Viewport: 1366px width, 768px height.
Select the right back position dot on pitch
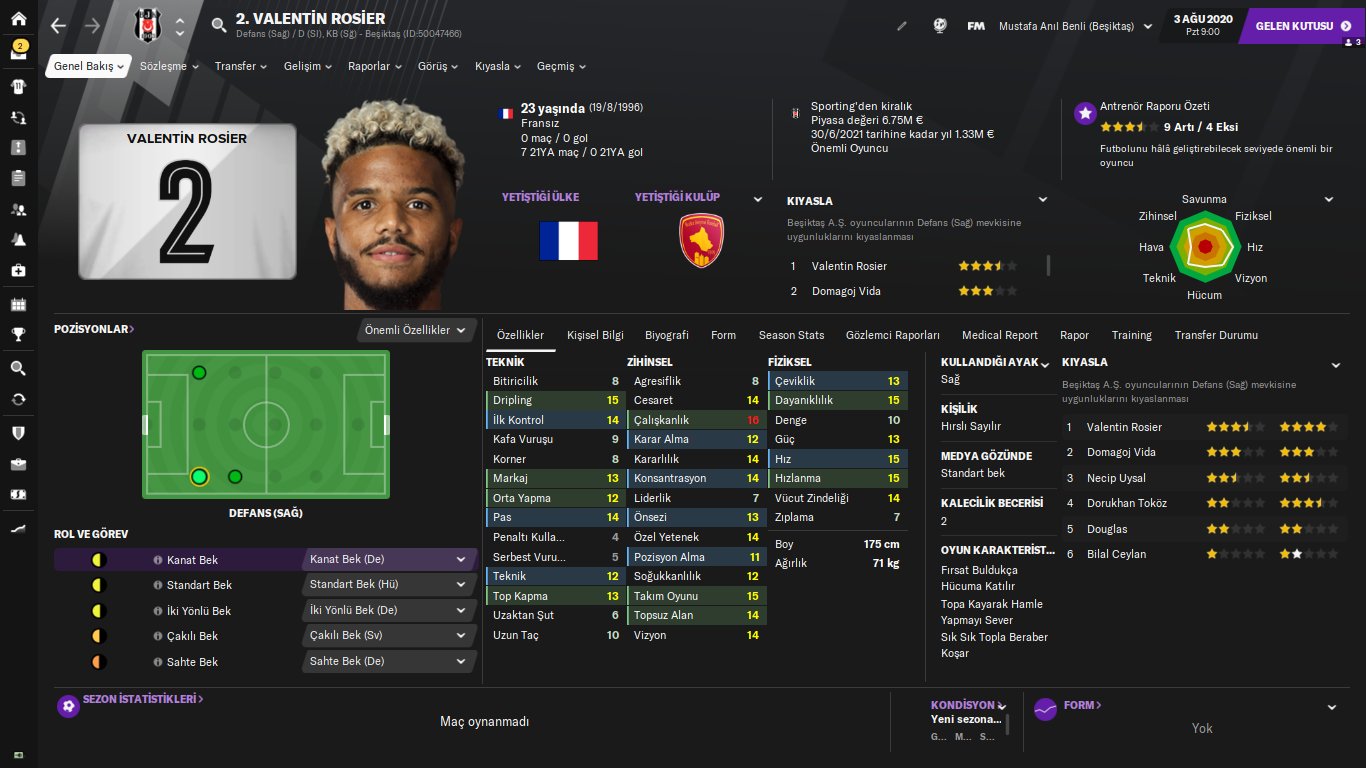199,477
